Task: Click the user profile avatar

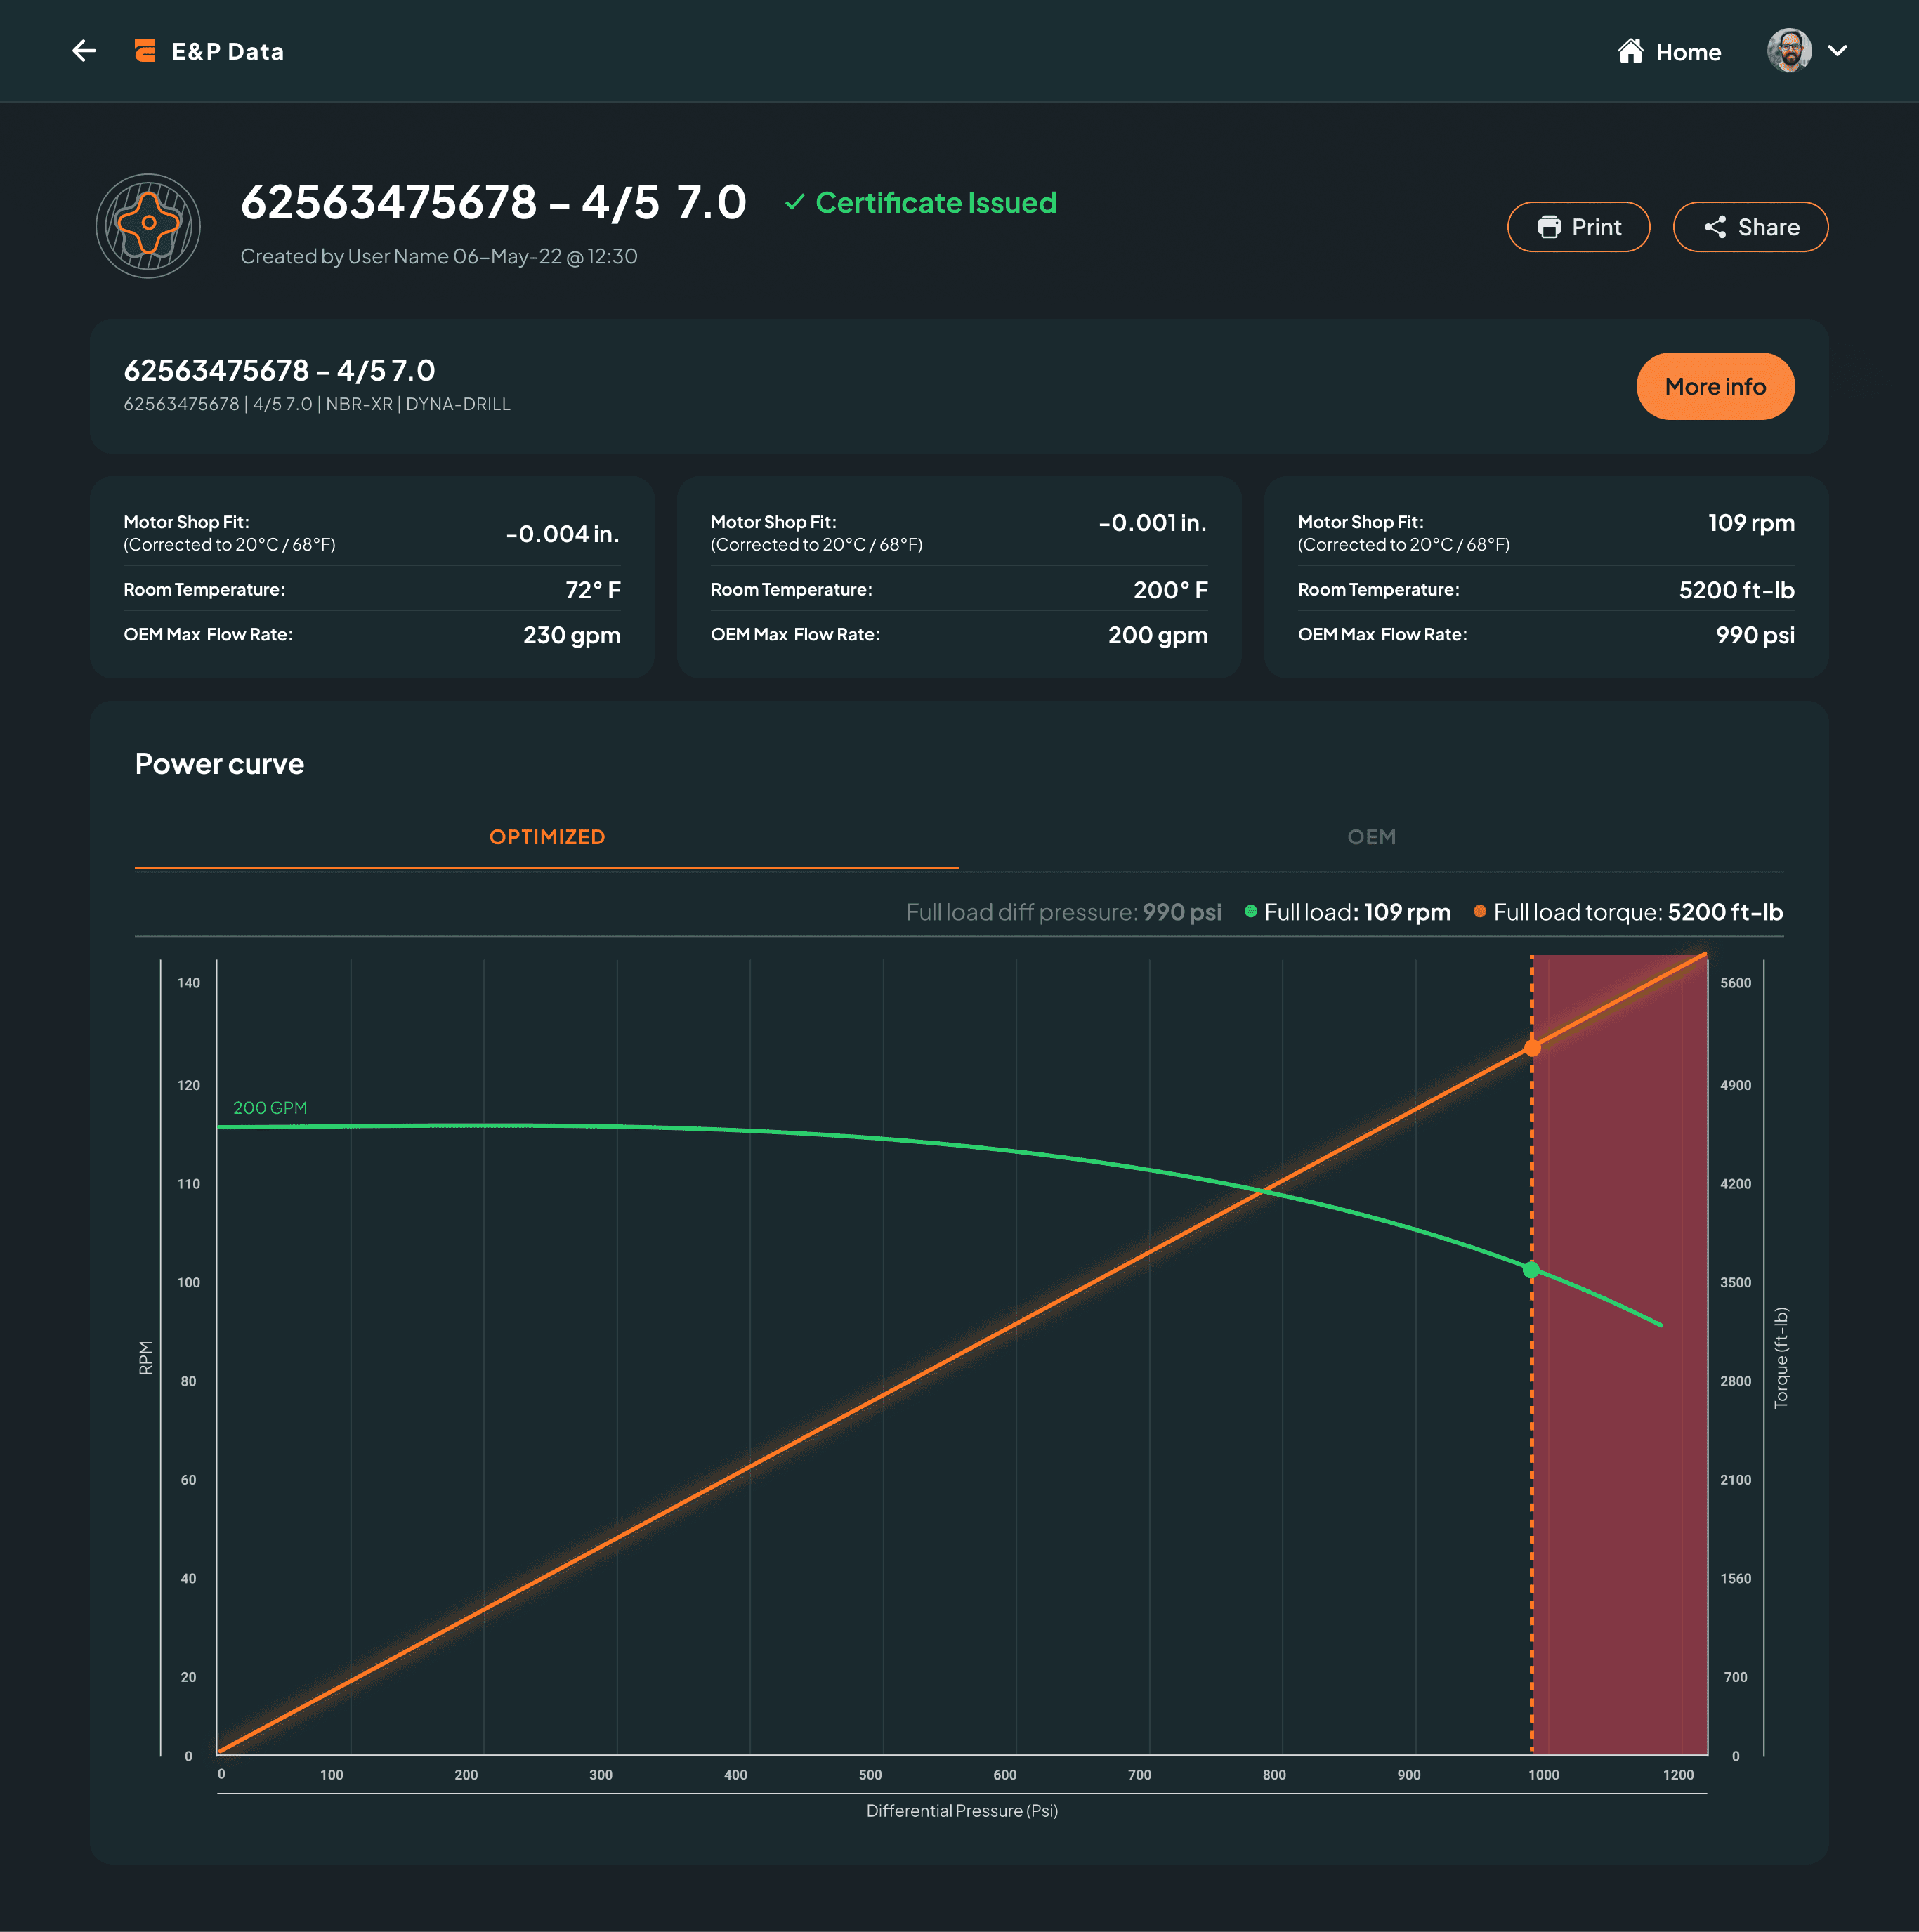Action: click(x=1788, y=51)
